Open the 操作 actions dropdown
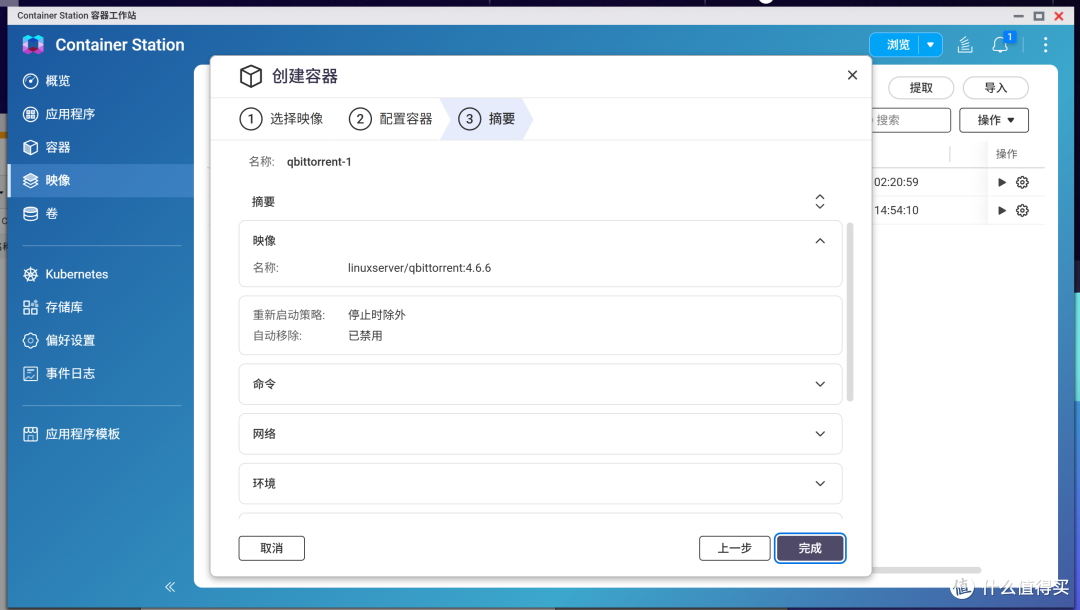 pyautogui.click(x=994, y=120)
